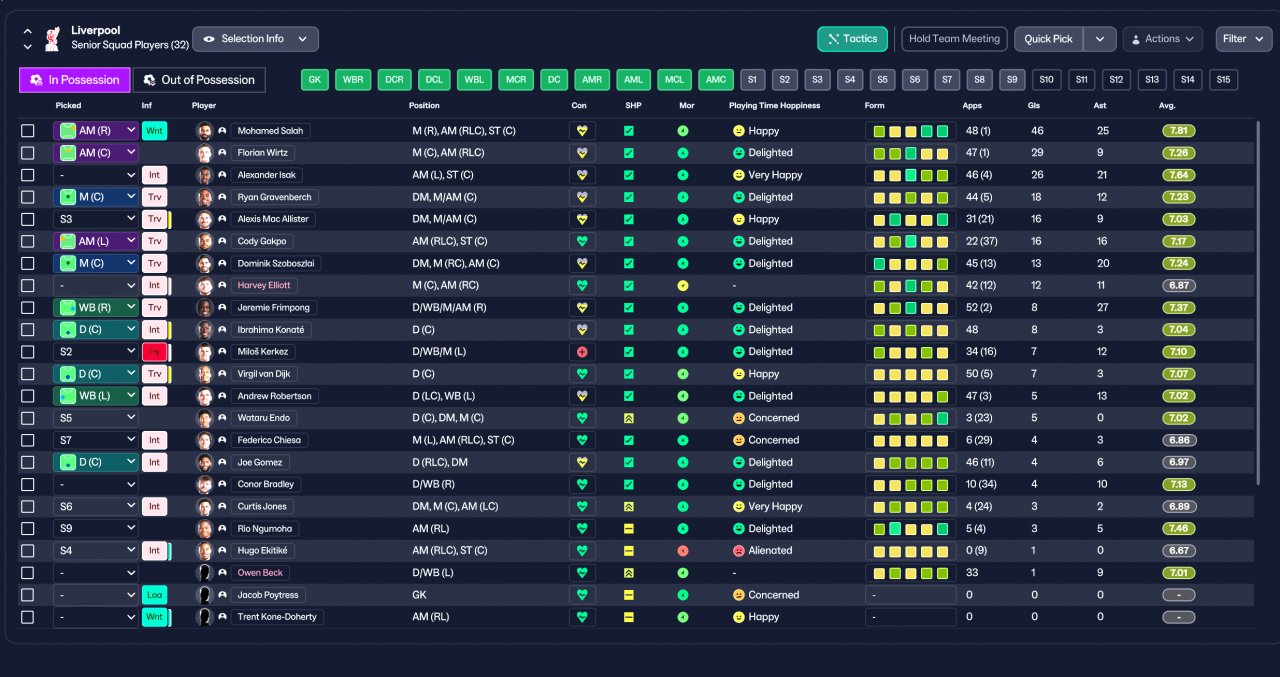
Task: Click Mohamed Salah's form squares
Action: click(x=911, y=131)
